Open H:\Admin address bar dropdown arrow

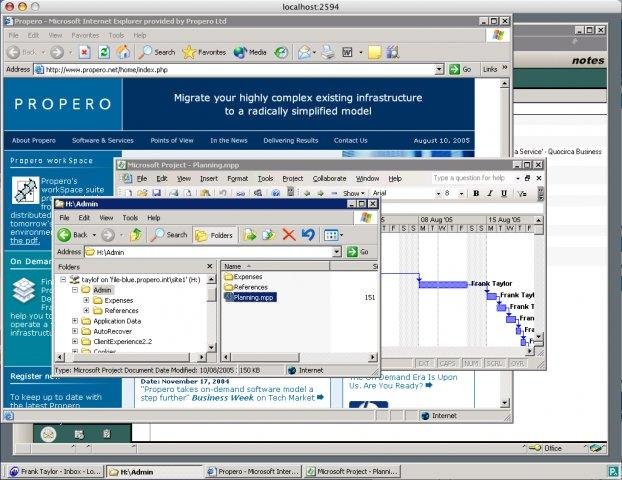click(x=336, y=252)
